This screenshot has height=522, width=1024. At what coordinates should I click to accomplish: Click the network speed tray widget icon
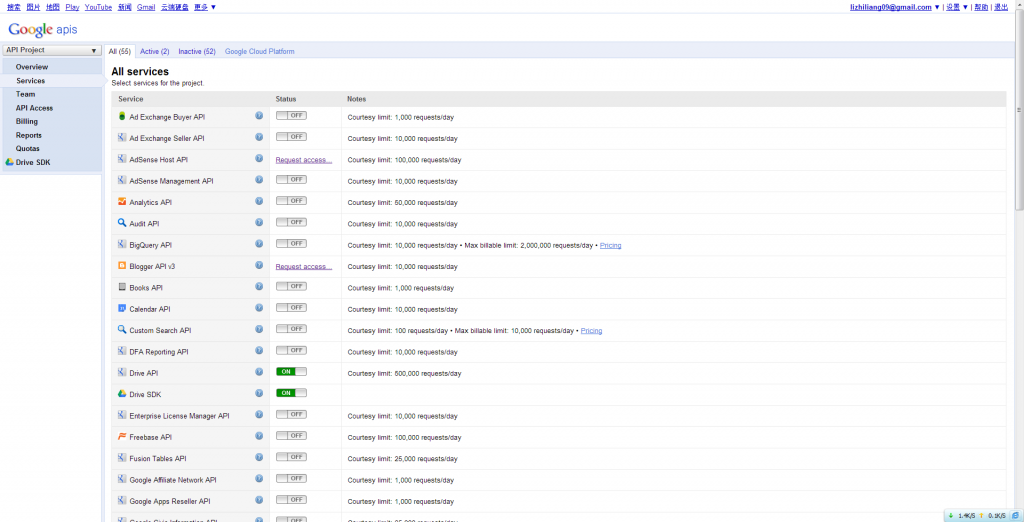click(x=1014, y=515)
